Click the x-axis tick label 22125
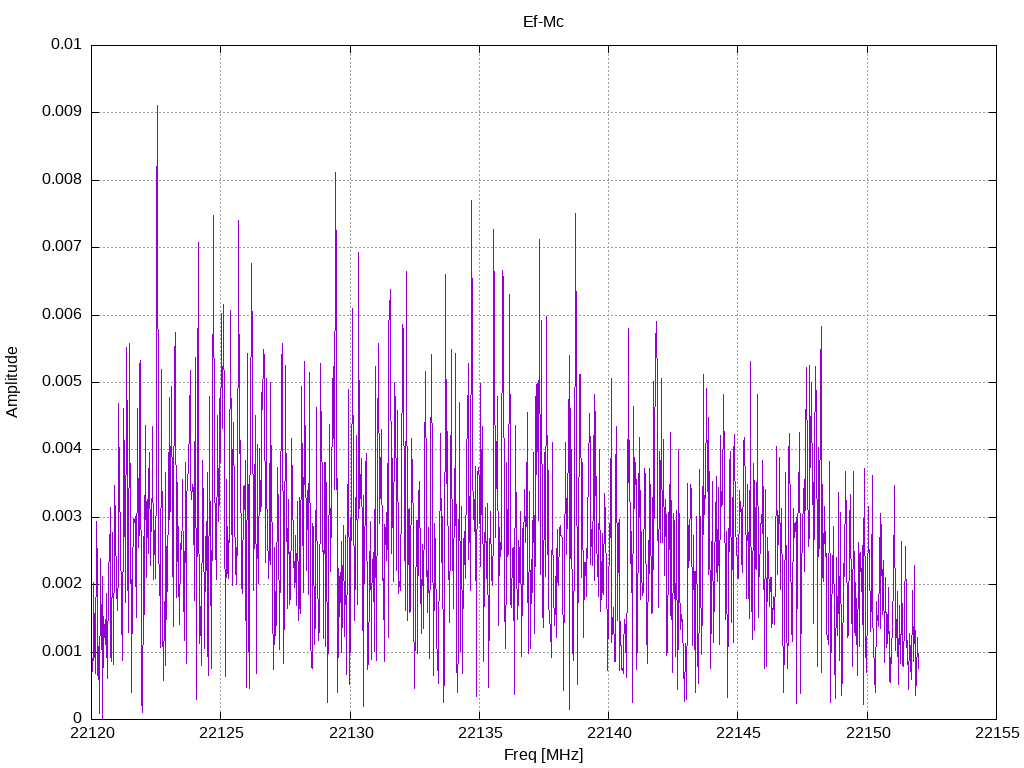This screenshot has width=1024, height=768. point(221,733)
